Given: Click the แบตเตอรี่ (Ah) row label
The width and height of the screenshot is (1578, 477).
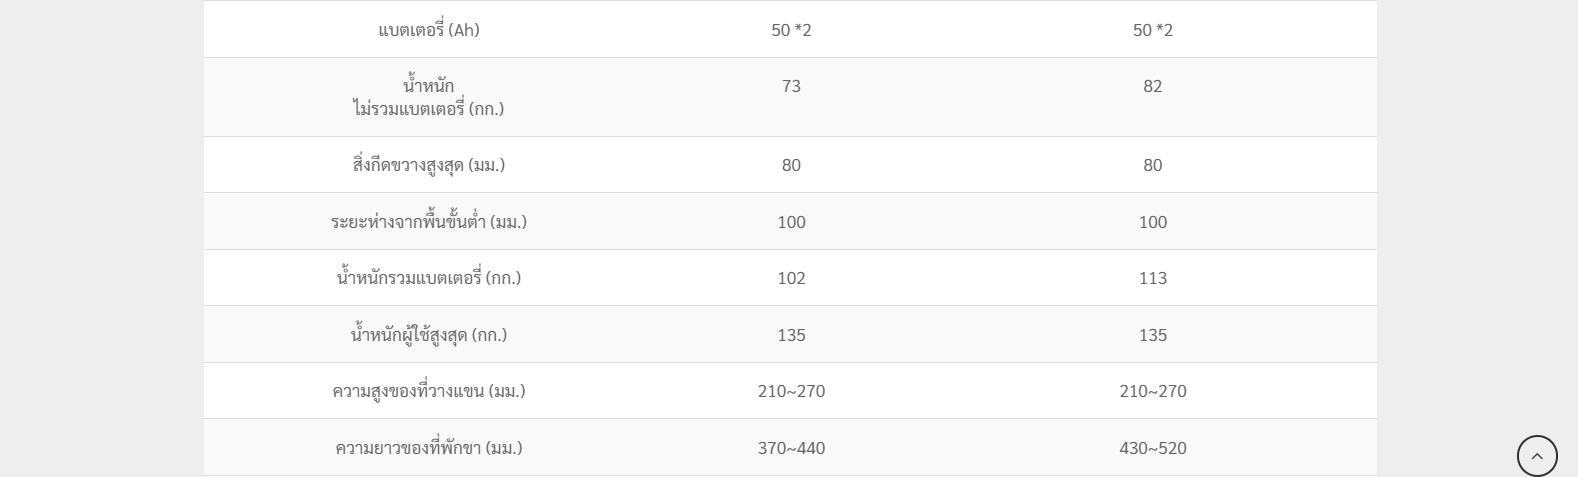Looking at the screenshot, I should pos(429,30).
